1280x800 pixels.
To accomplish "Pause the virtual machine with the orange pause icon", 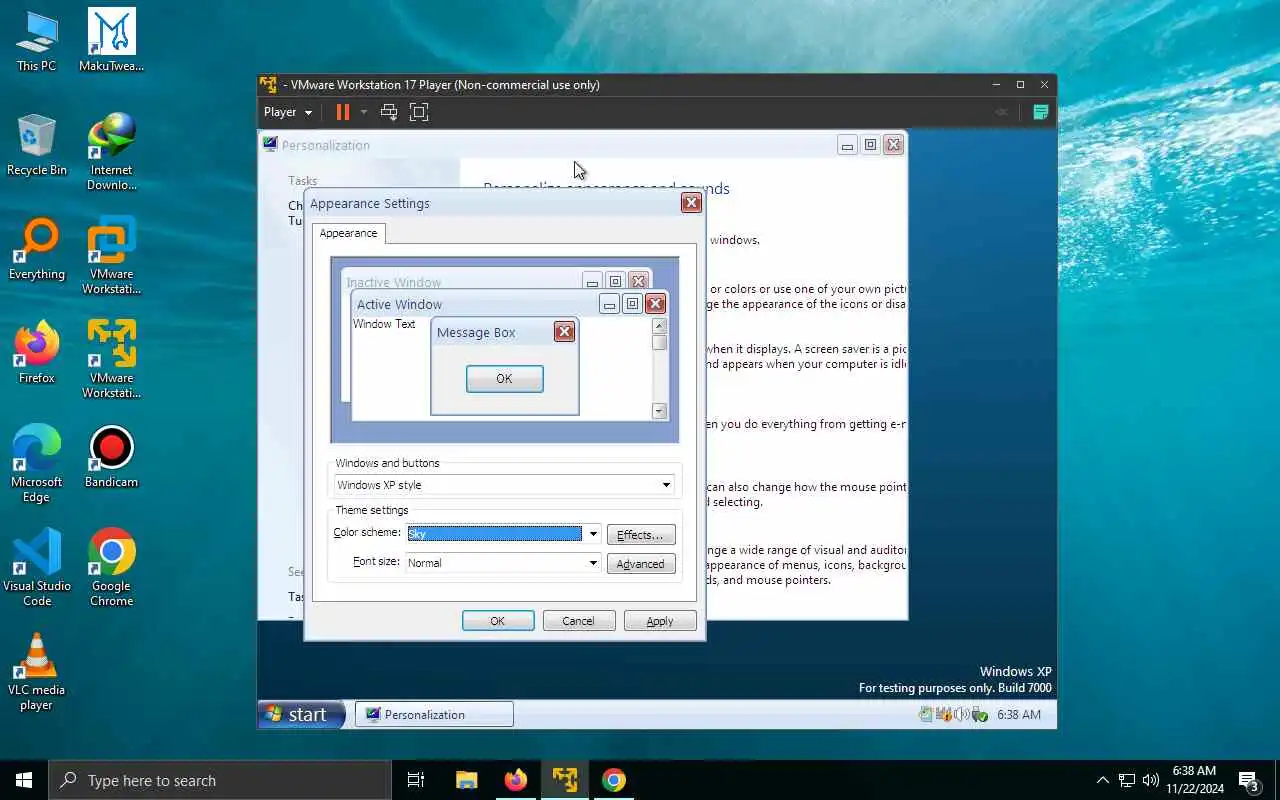I will tap(342, 112).
